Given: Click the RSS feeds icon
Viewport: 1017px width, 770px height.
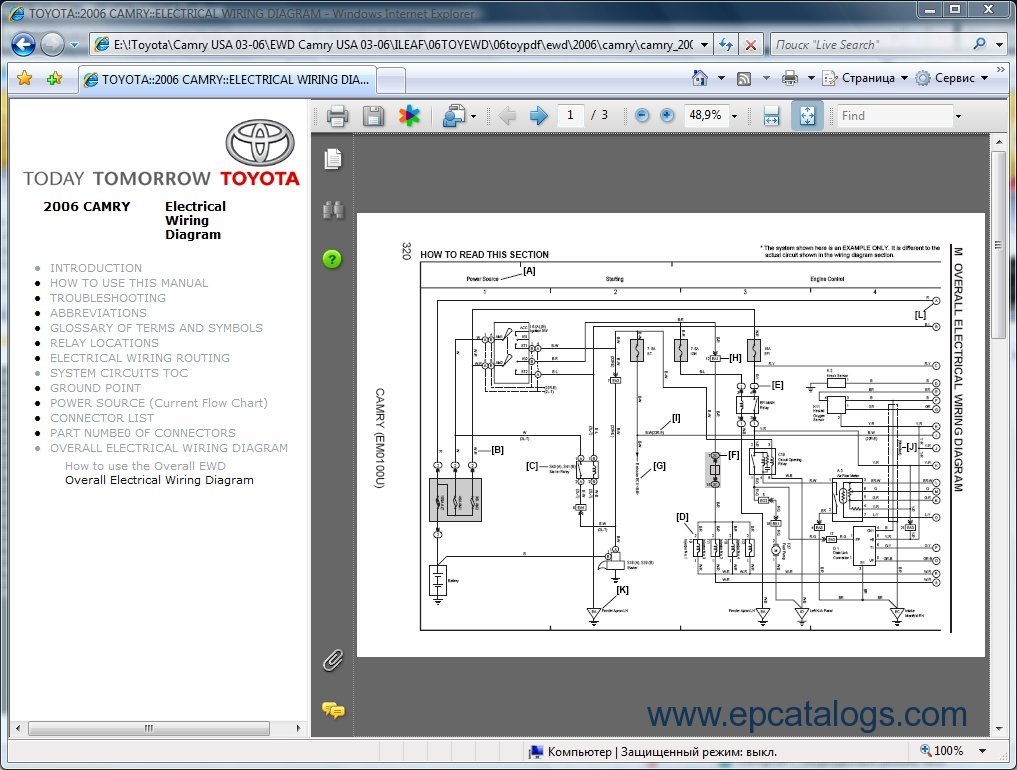Looking at the screenshot, I should click(x=744, y=78).
